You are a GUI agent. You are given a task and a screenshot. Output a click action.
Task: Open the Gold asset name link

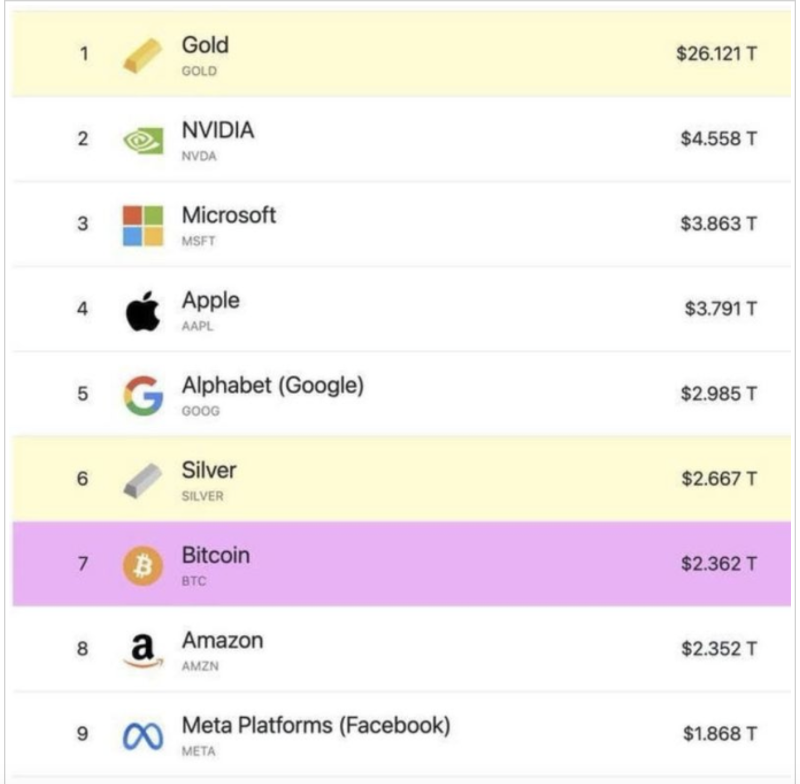pos(205,45)
